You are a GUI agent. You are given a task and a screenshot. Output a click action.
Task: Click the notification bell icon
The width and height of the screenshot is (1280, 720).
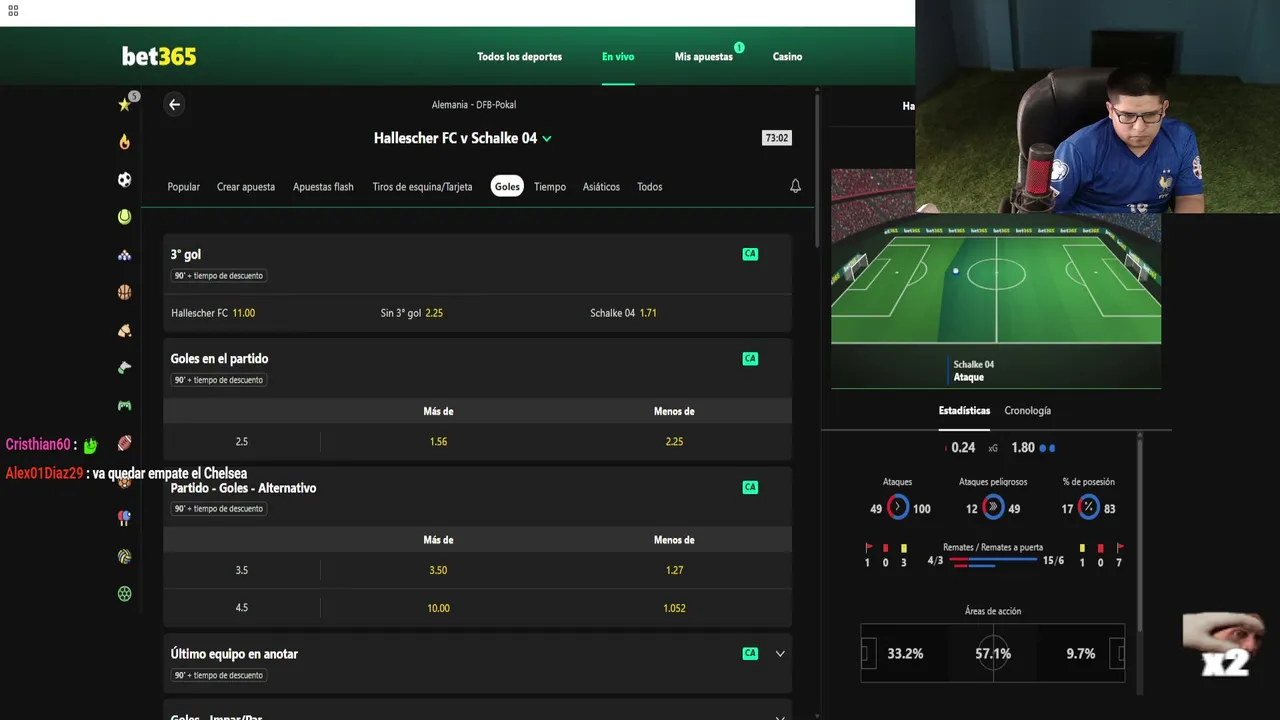point(795,186)
